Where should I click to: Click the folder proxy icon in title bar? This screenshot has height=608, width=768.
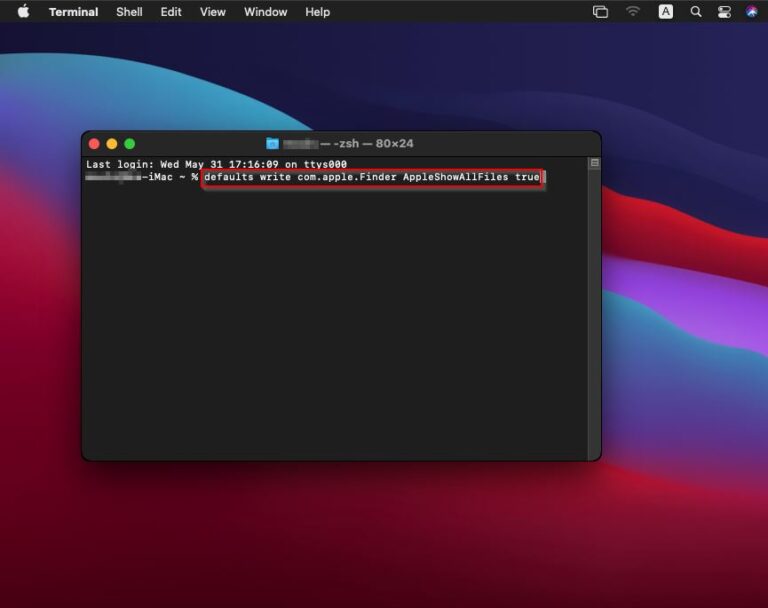(x=272, y=144)
